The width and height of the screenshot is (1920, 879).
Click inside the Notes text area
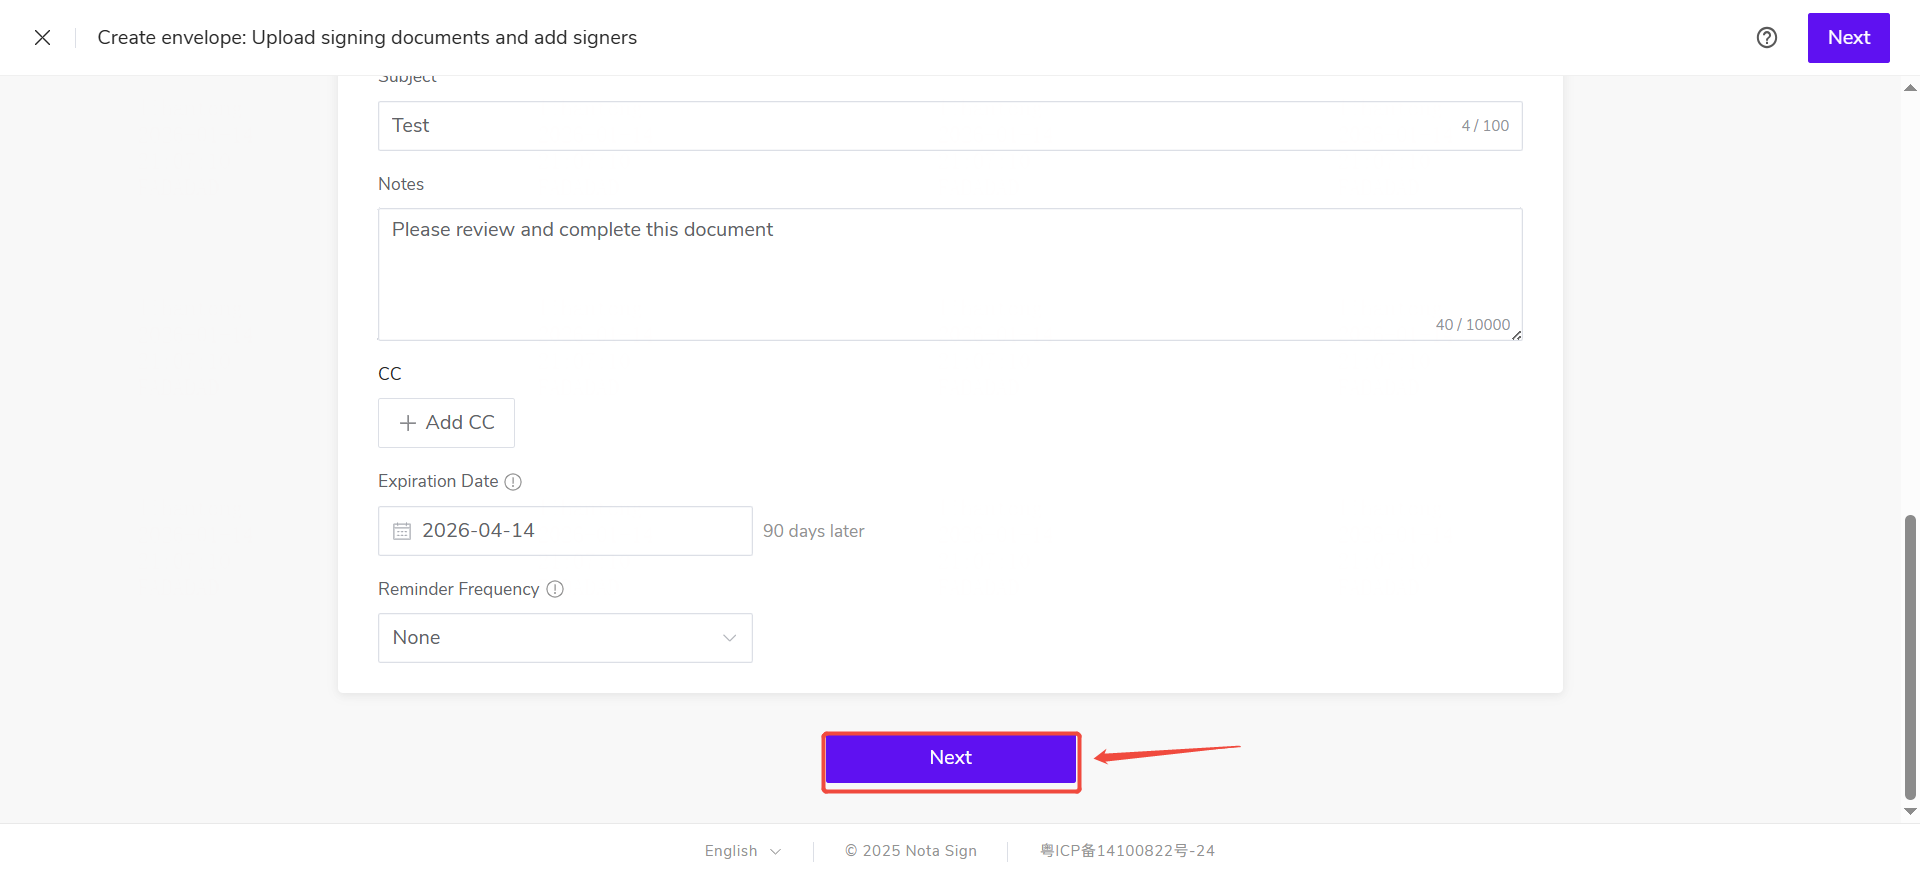(x=948, y=273)
